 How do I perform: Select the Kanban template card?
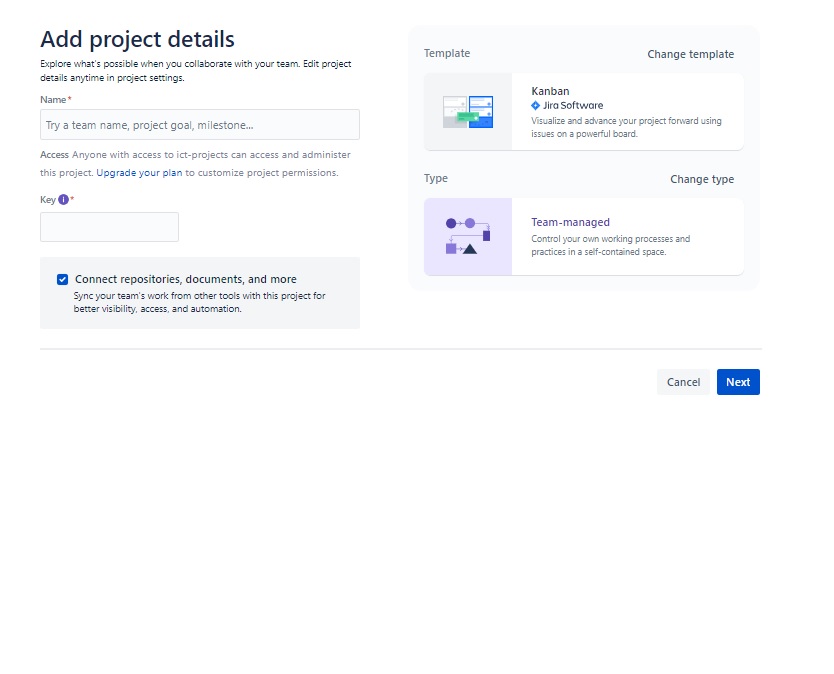[585, 112]
